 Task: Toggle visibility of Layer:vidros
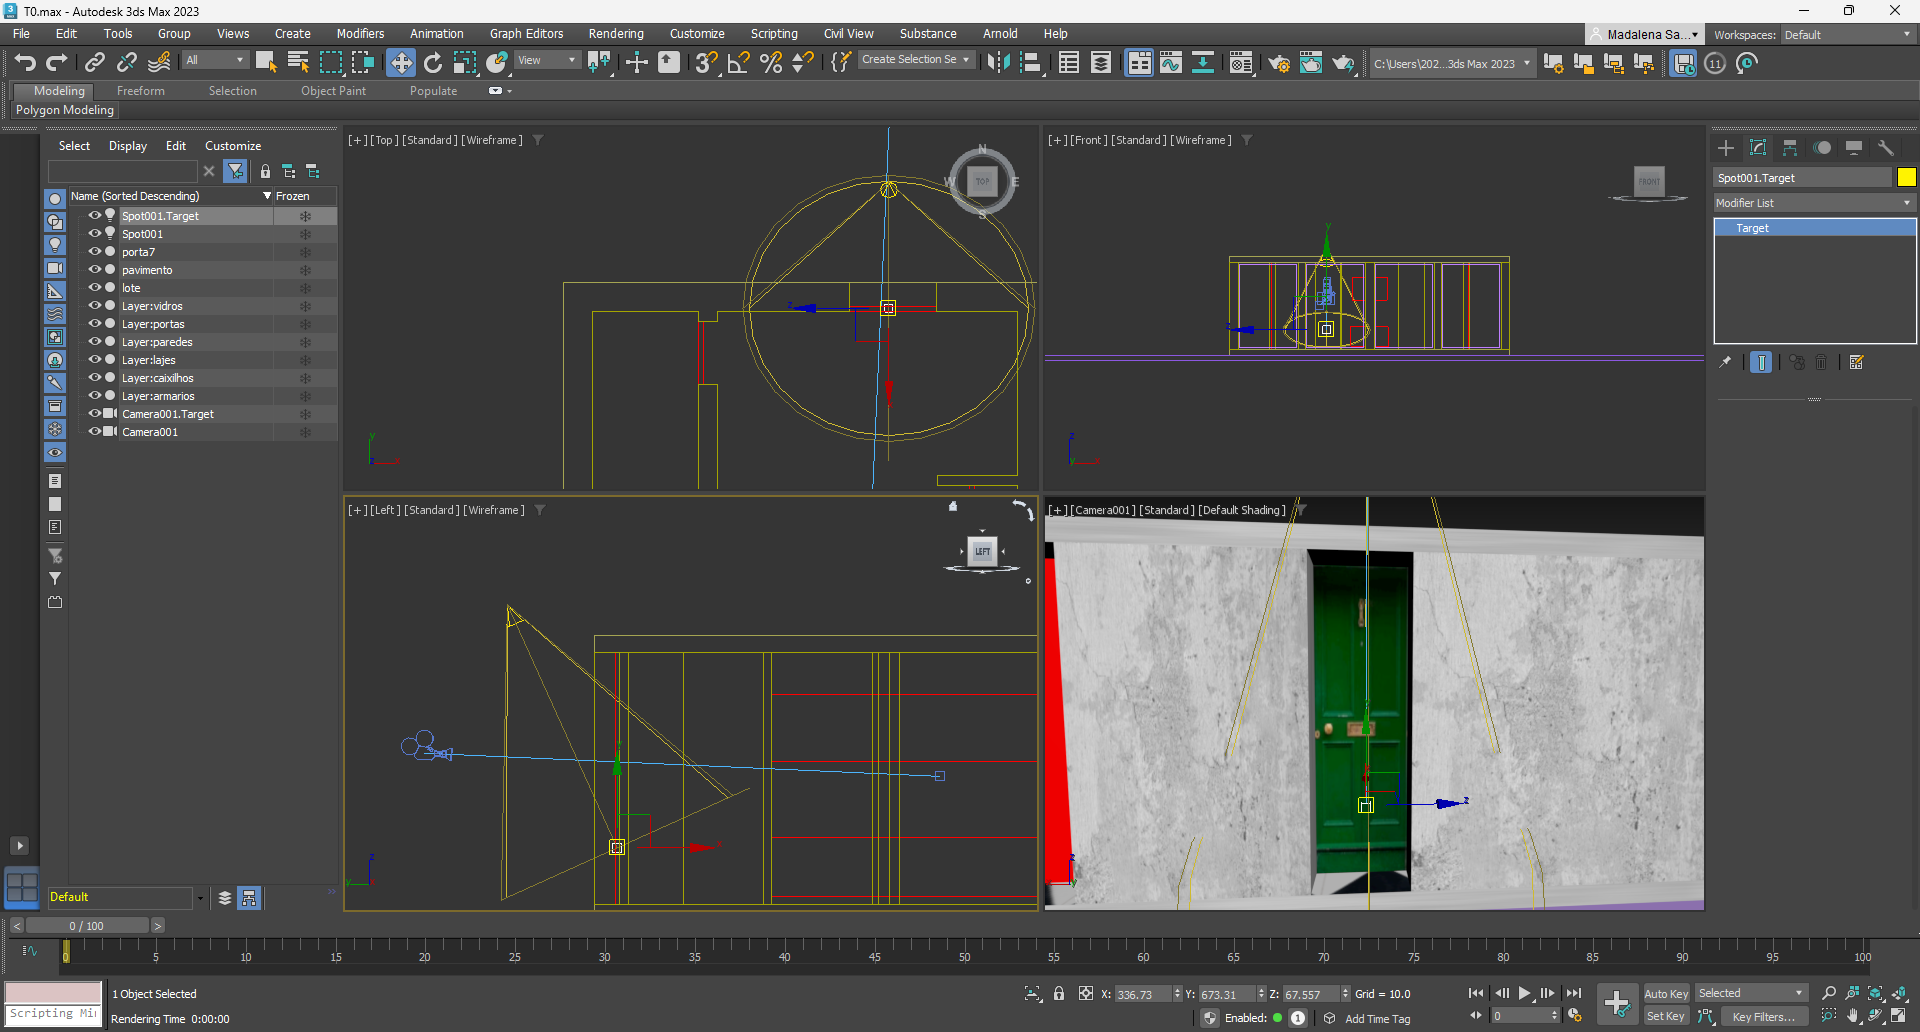point(95,306)
